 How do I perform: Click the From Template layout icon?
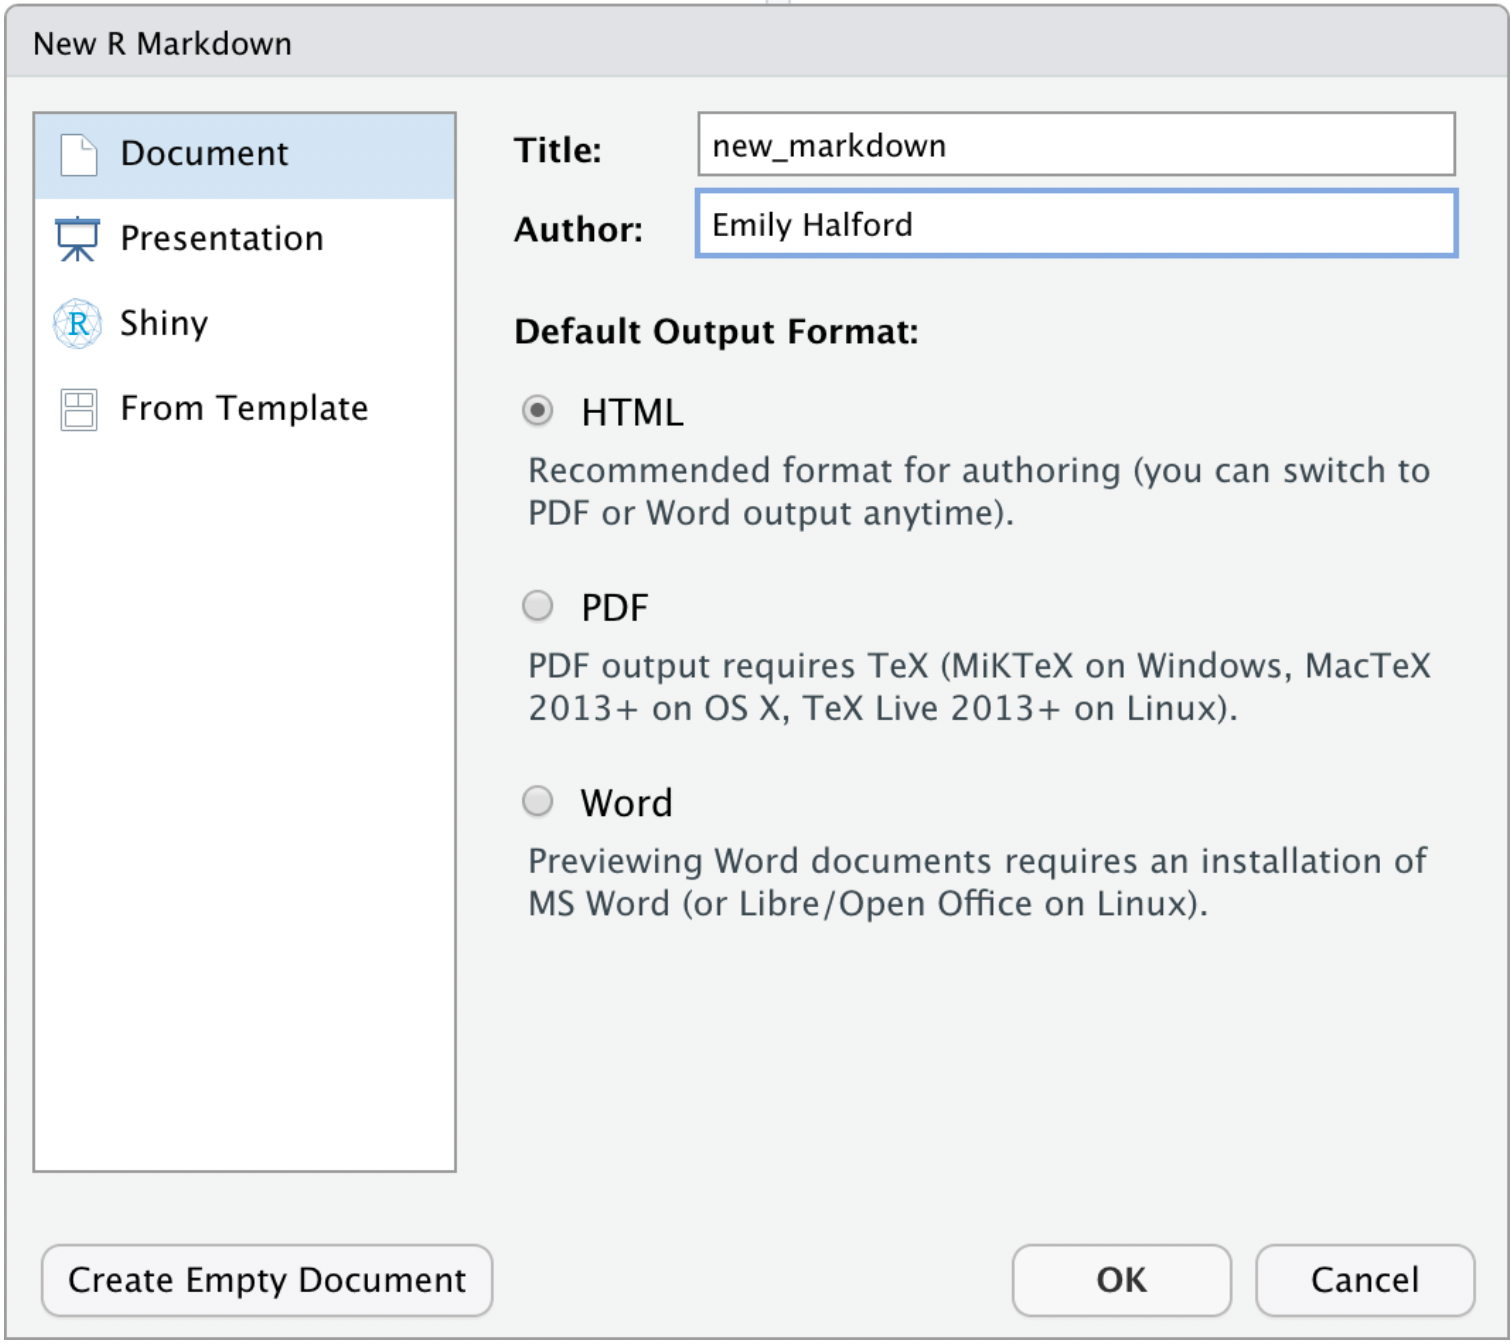[78, 409]
